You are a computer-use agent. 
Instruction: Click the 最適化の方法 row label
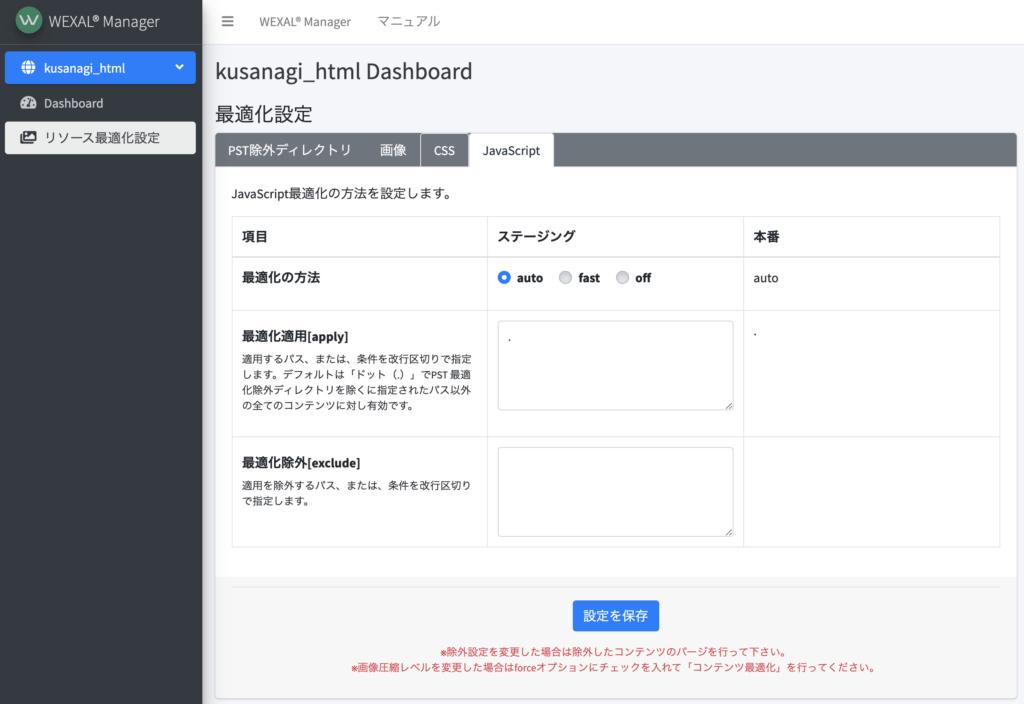(x=281, y=278)
